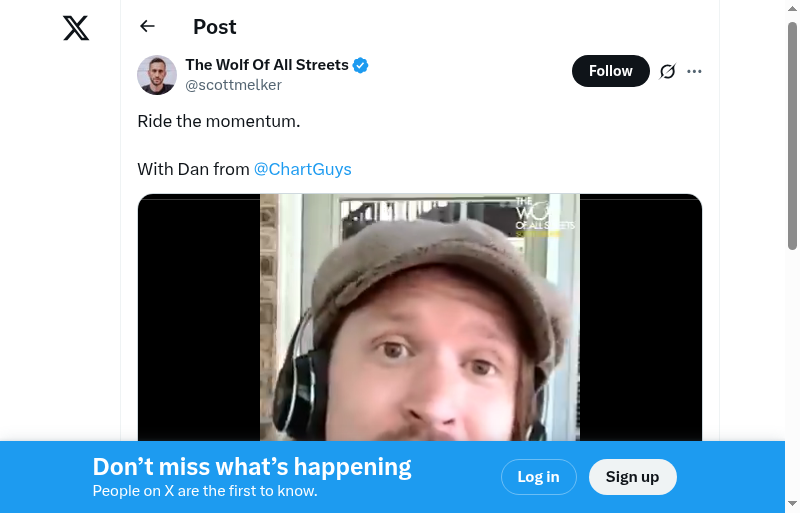Click the X logo
800x513 pixels.
[76, 28]
